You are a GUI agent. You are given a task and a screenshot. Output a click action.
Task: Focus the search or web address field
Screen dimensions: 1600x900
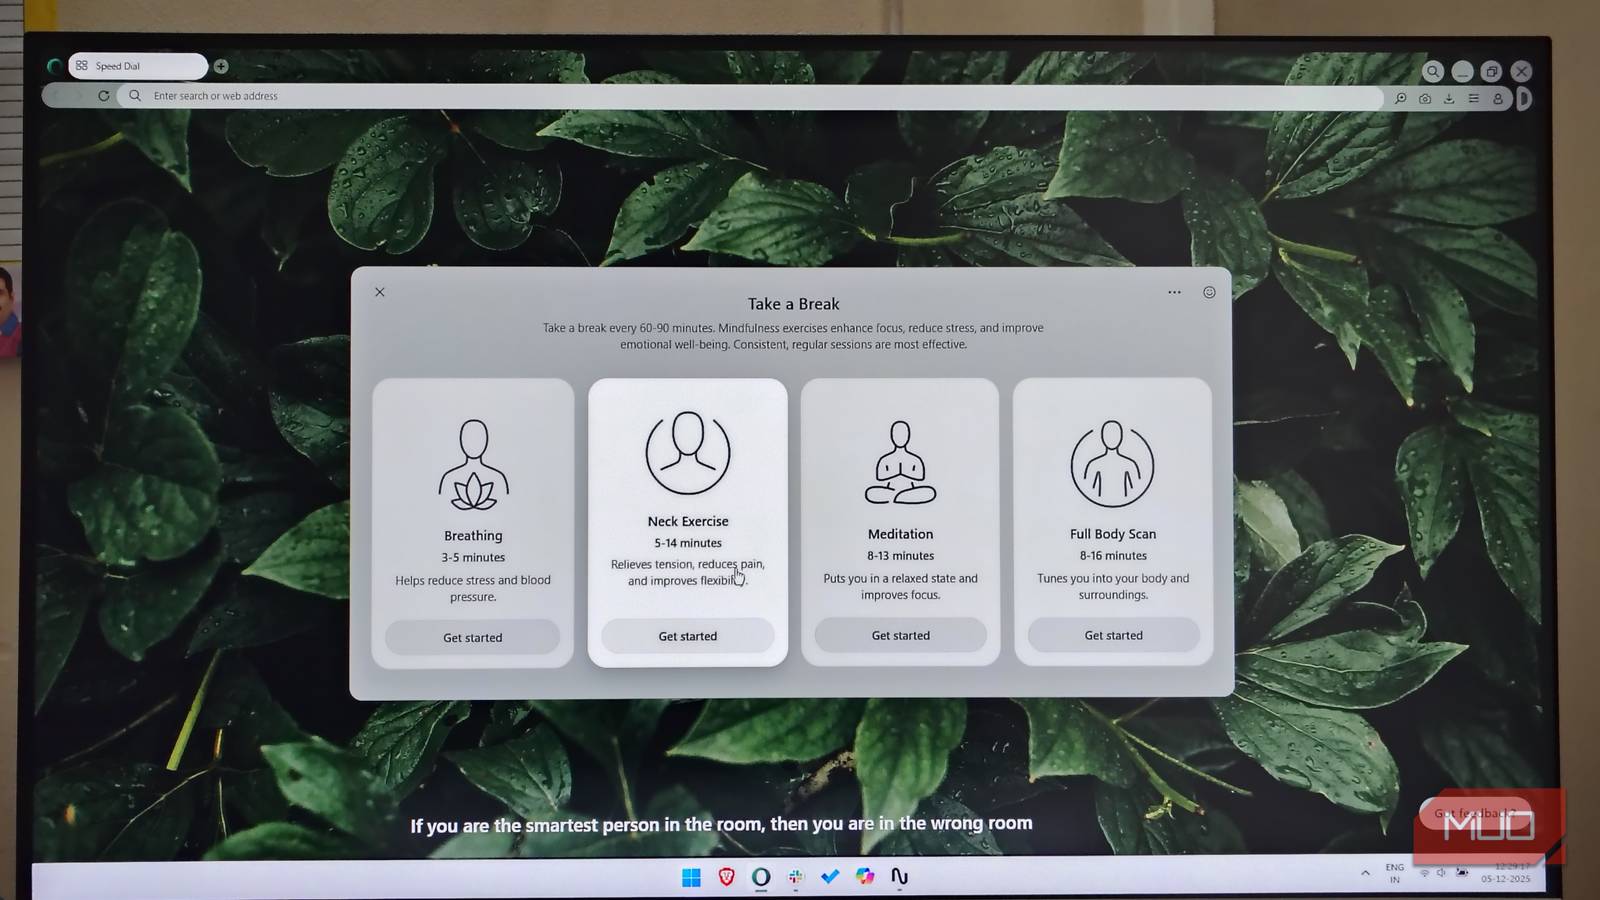pos(750,96)
